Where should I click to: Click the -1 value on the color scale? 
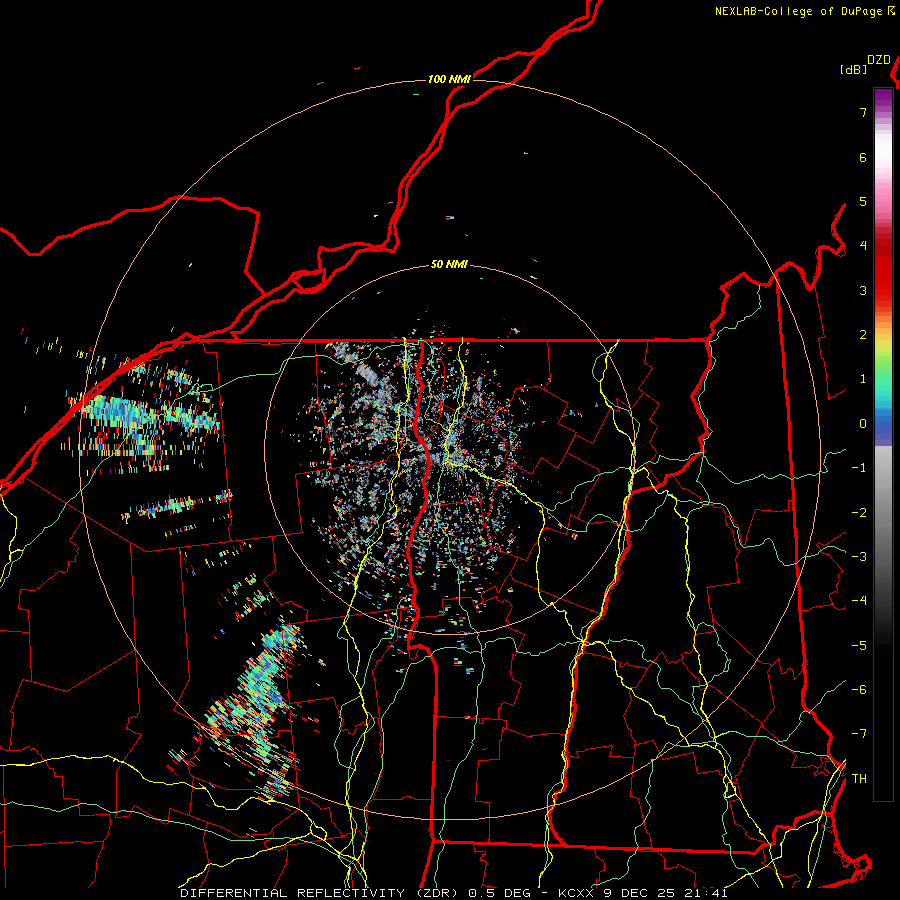(859, 468)
